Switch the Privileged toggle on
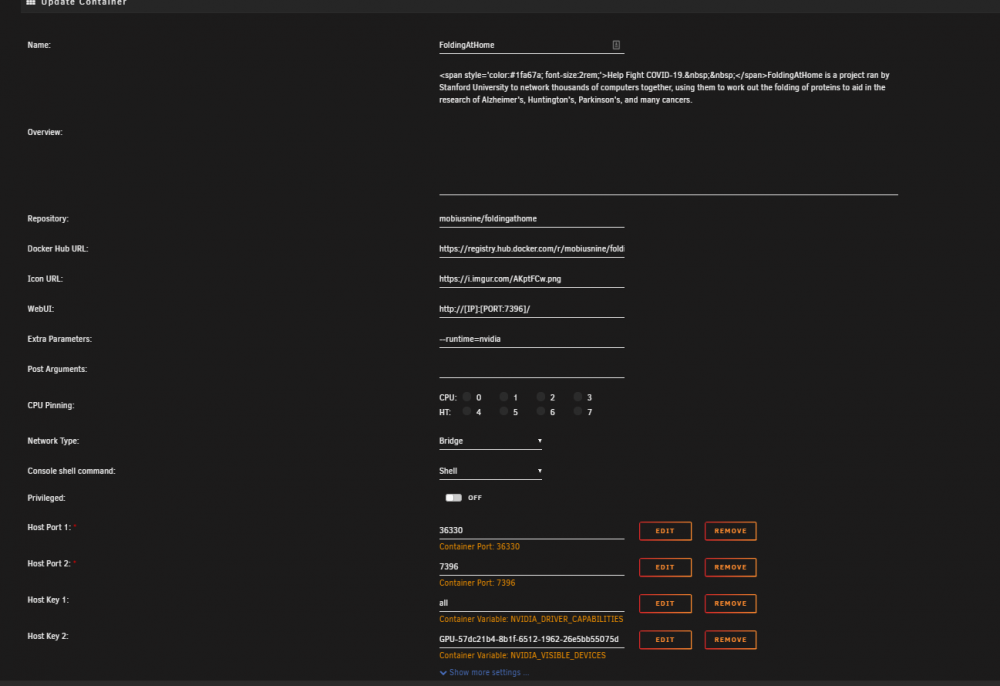This screenshot has width=1000, height=686. point(453,497)
